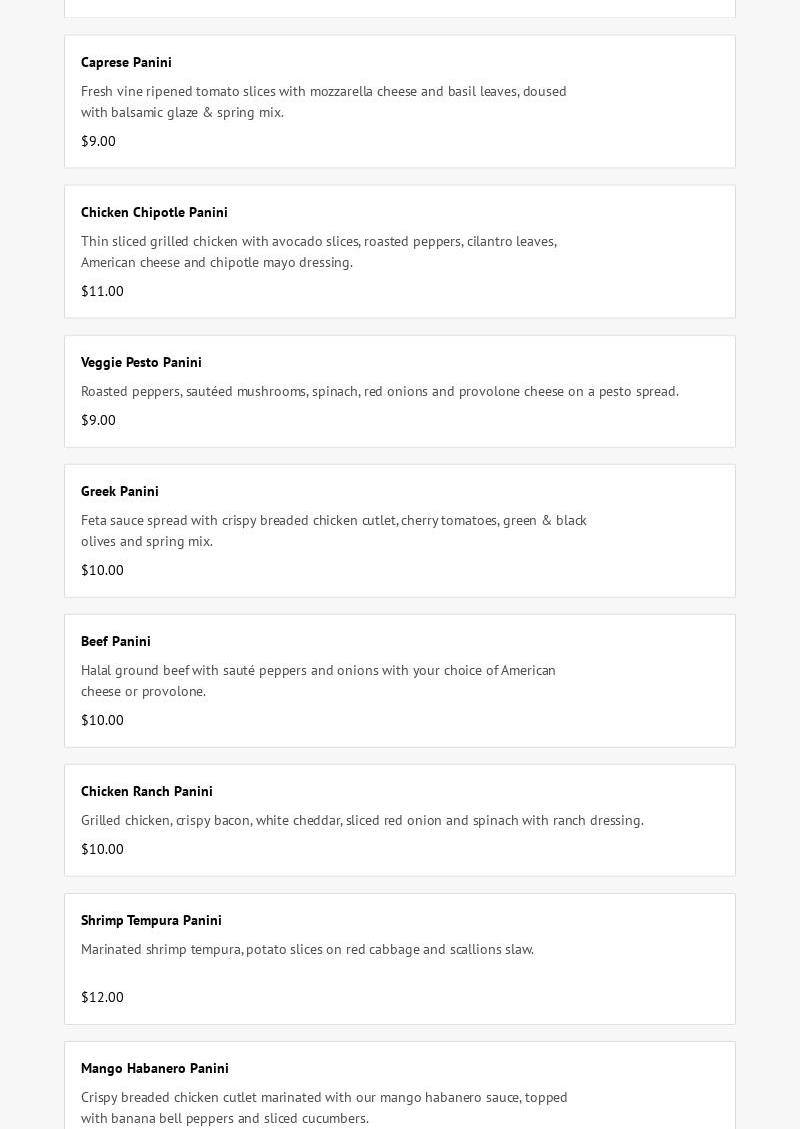
Task: Click the Veggie Pesto Panini heading
Action: click(141, 362)
